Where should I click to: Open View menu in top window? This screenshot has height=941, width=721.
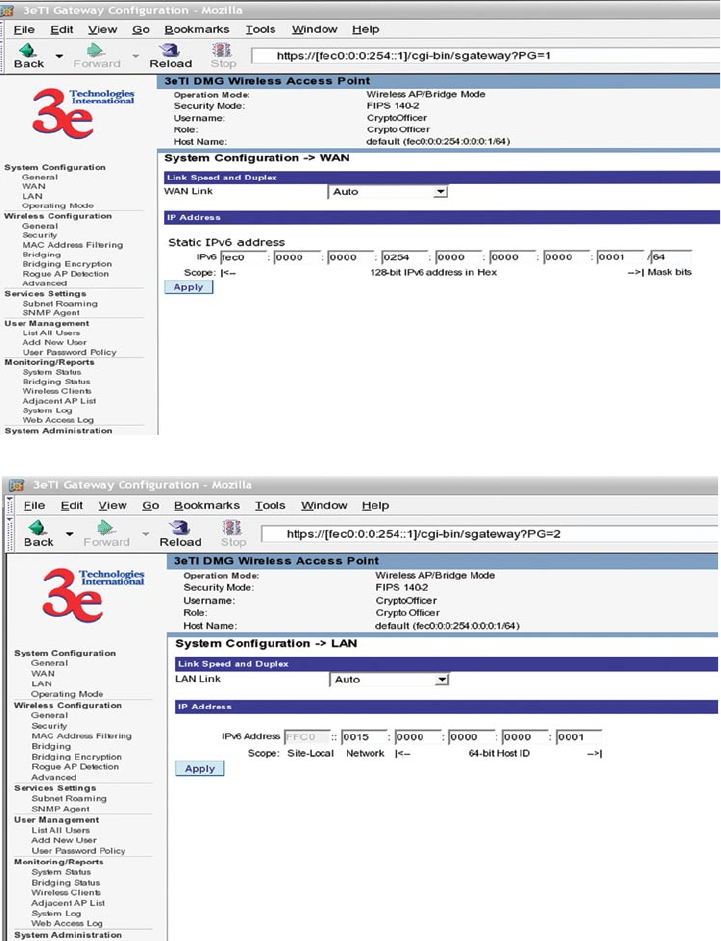click(102, 29)
